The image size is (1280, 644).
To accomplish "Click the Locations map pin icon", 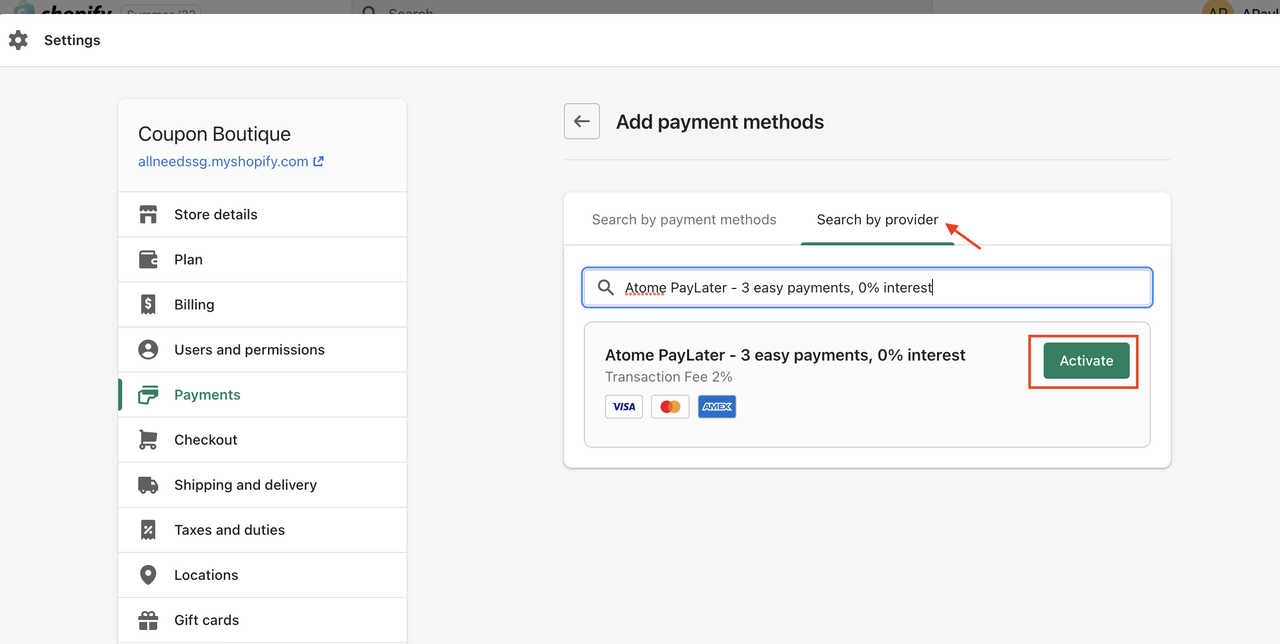I will [x=148, y=574].
